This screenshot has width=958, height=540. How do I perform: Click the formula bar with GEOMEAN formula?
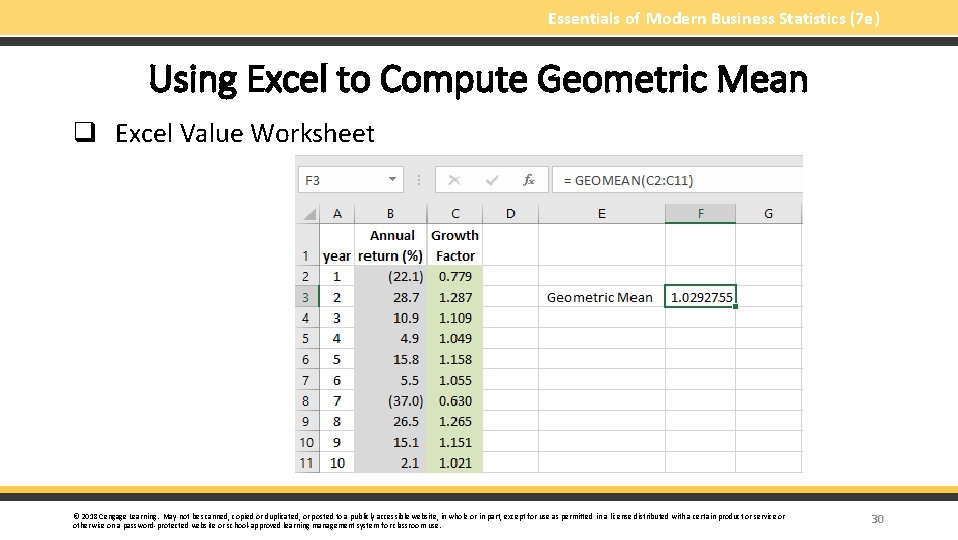pos(677,180)
